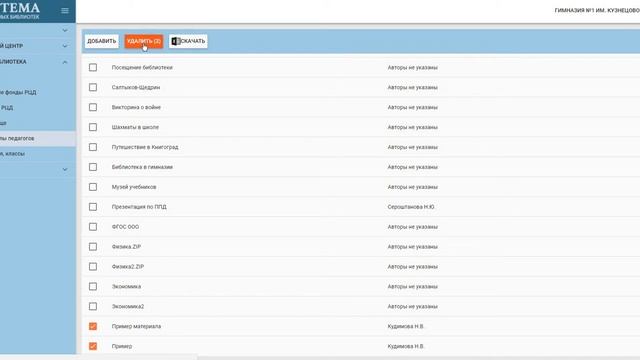This screenshot has width=640, height=360.
Task: Tick the ФГОС ООО checkbox
Action: click(x=93, y=227)
